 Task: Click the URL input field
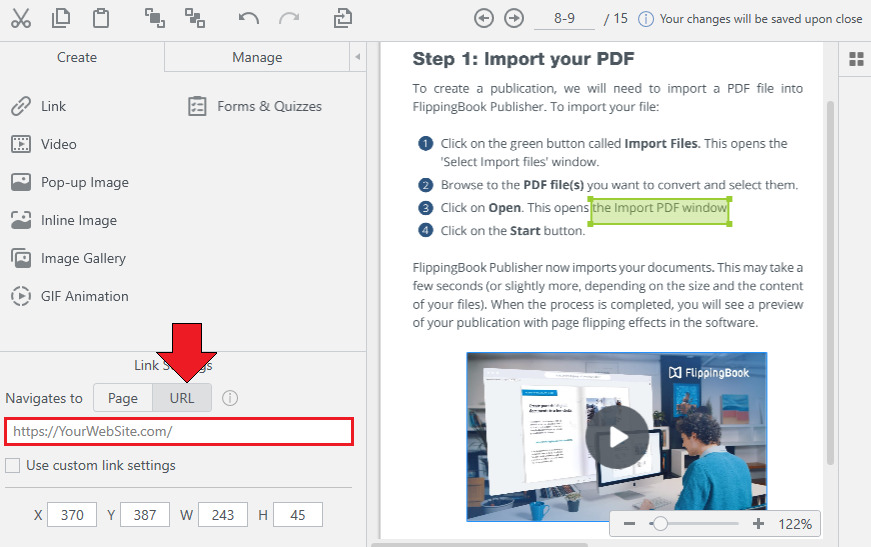pos(179,431)
